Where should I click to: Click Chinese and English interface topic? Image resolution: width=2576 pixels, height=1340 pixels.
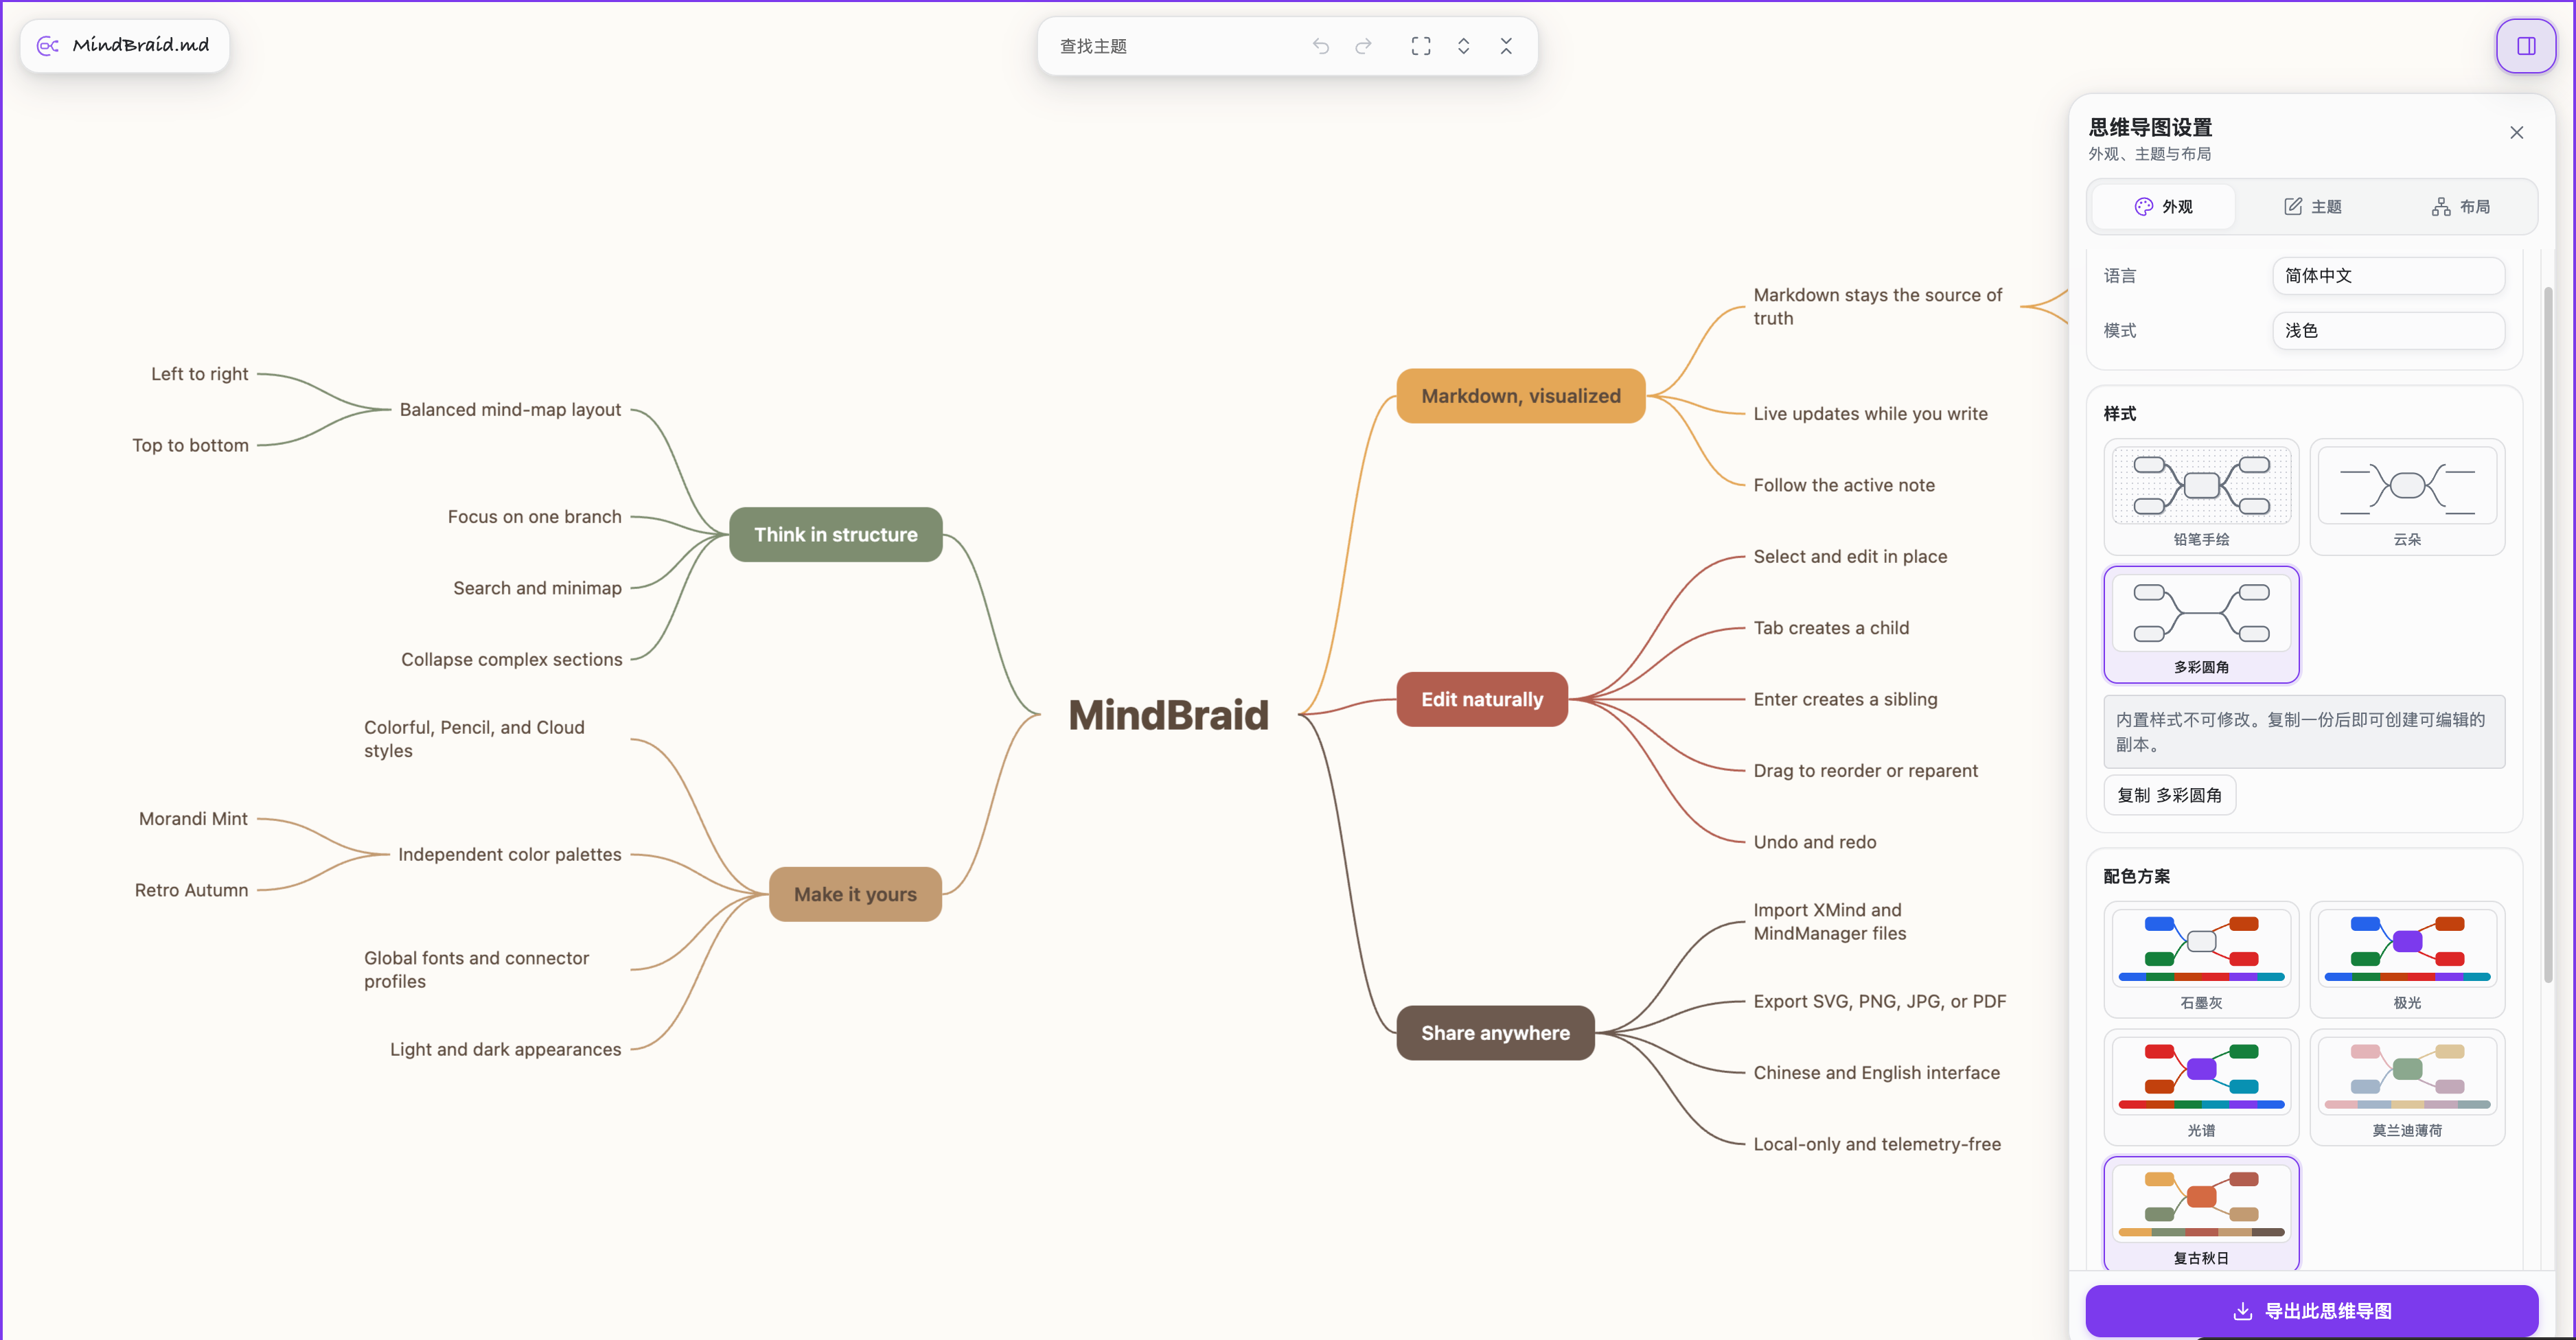[x=1876, y=1072]
